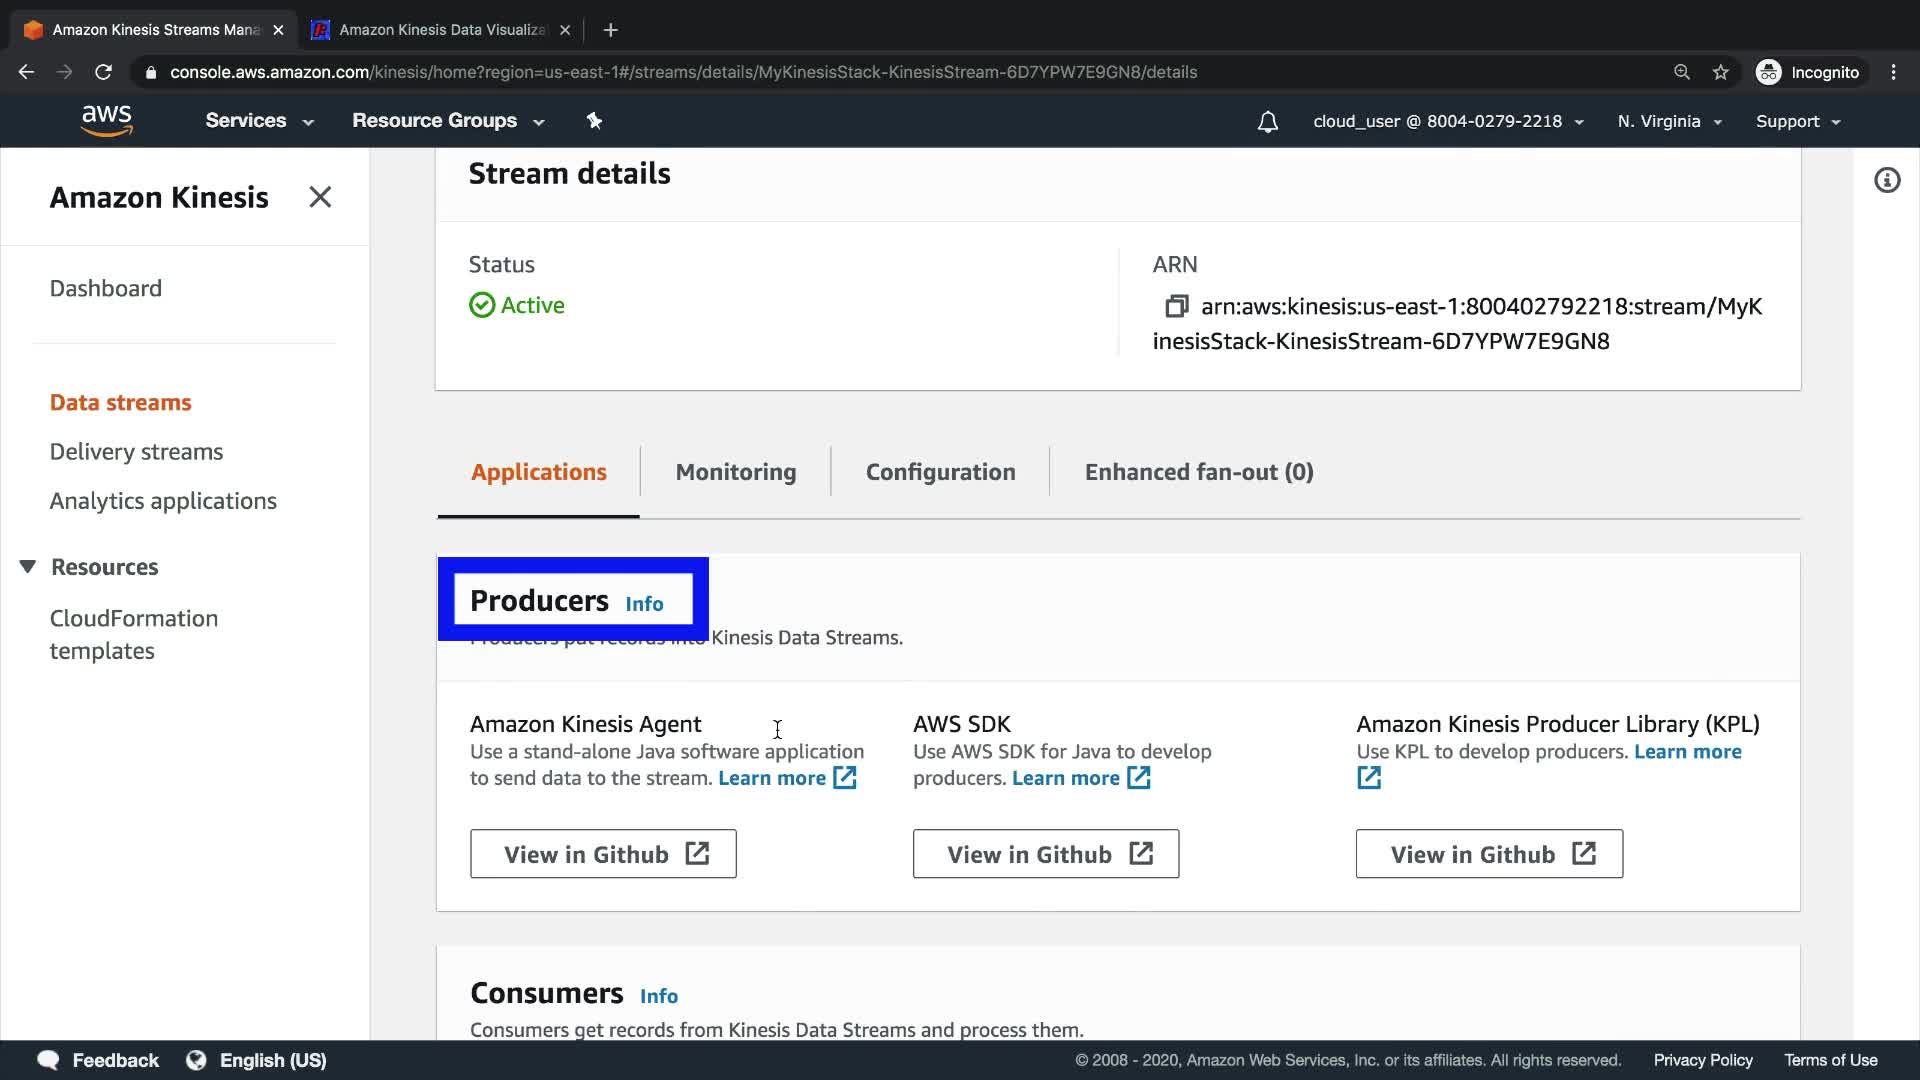Open Enhanced fan-out tab
Screen dimensions: 1920x1080
click(1198, 472)
